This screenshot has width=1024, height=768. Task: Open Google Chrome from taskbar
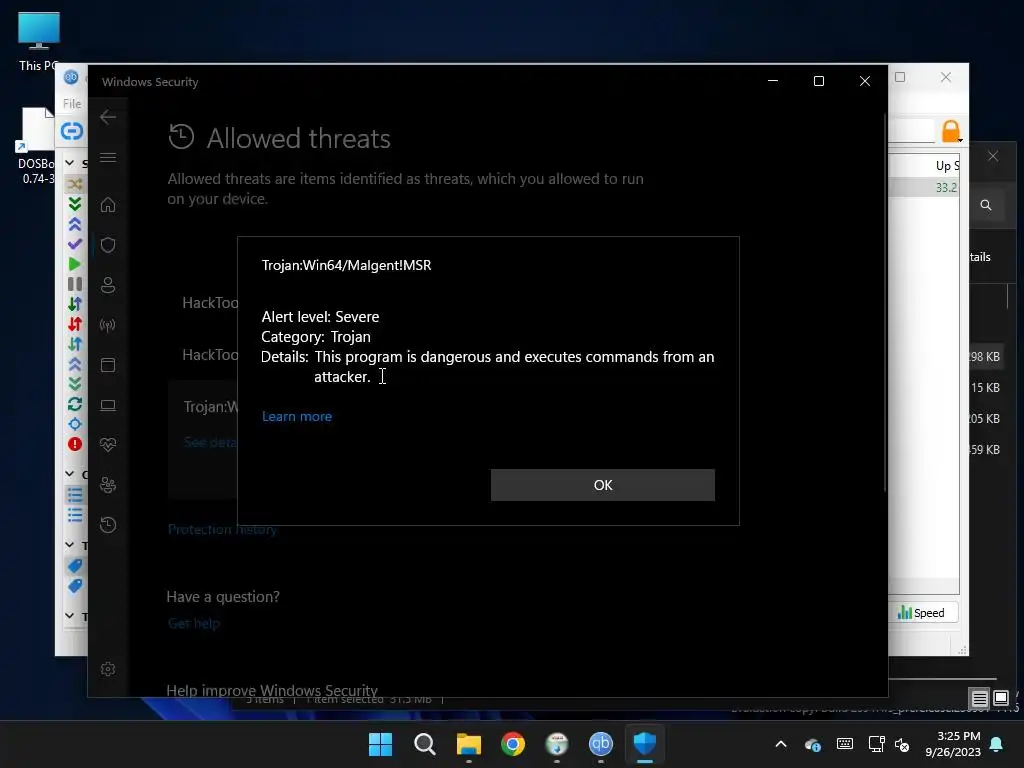pos(513,744)
